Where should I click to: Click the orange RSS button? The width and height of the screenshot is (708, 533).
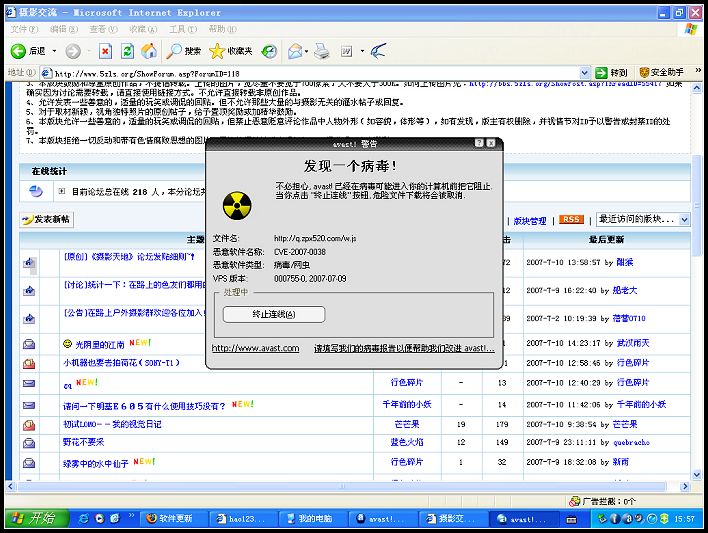pyautogui.click(x=571, y=220)
